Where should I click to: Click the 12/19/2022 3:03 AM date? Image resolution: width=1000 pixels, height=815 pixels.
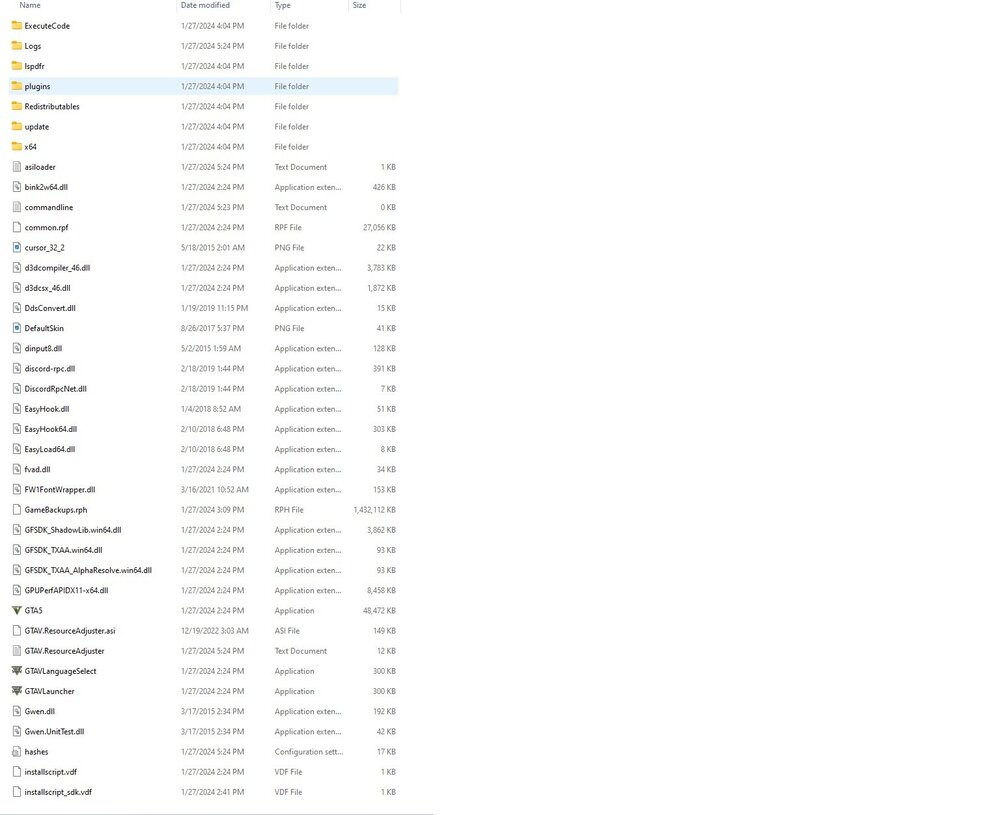(215, 631)
